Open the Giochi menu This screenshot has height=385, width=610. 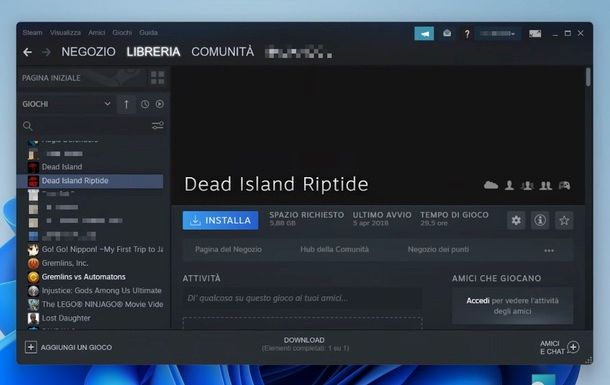(x=122, y=33)
